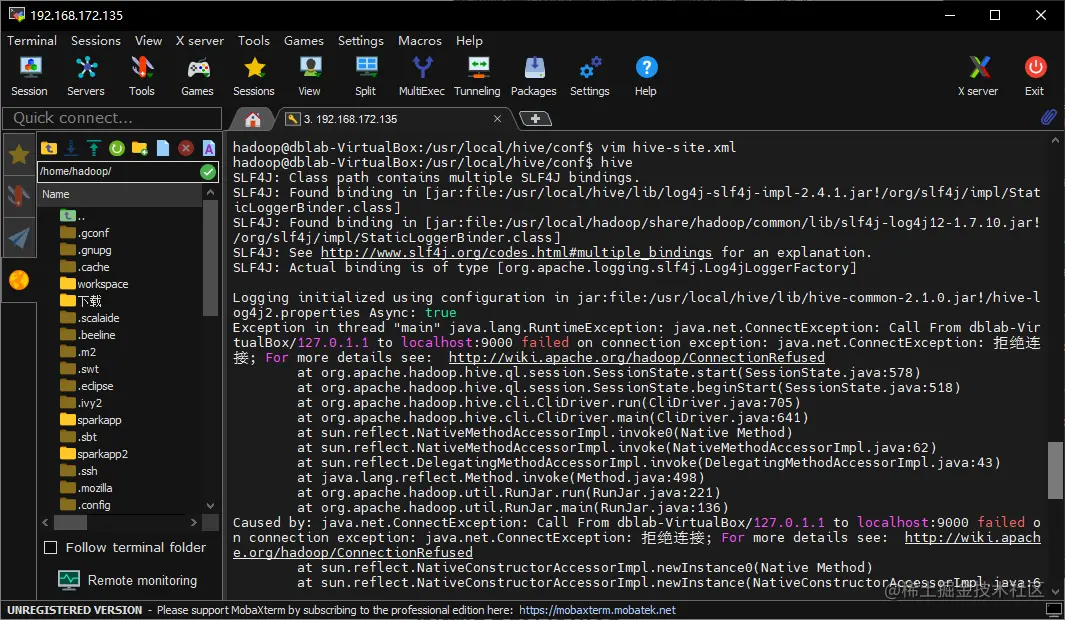The image size is (1065, 620).
Task: Go to parent directory in SFTP toolbar
Action: click(x=49, y=148)
